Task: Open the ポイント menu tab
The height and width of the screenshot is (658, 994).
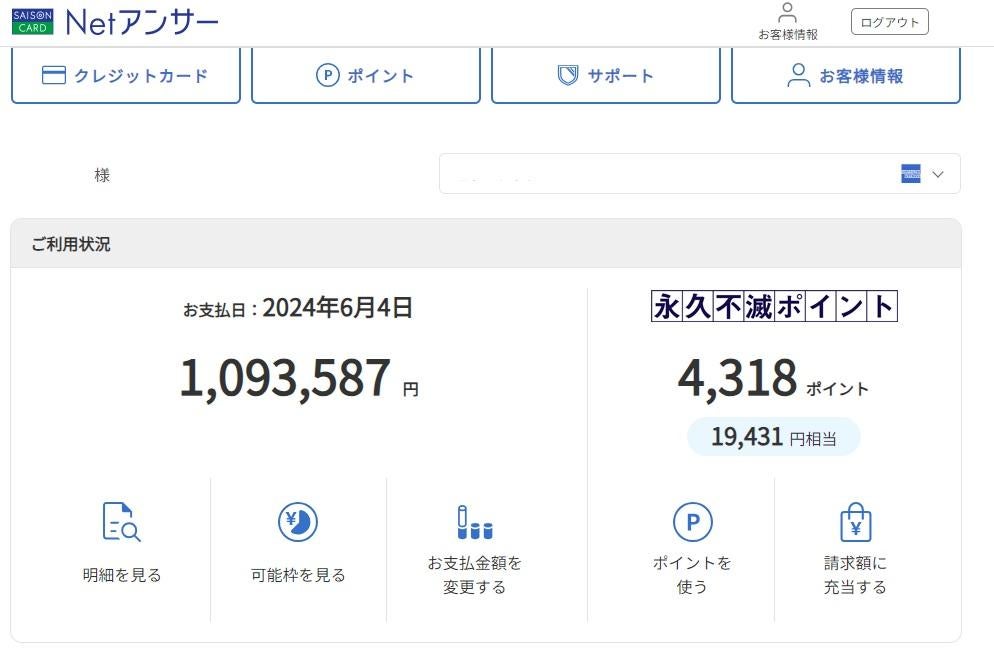Action: (366, 76)
